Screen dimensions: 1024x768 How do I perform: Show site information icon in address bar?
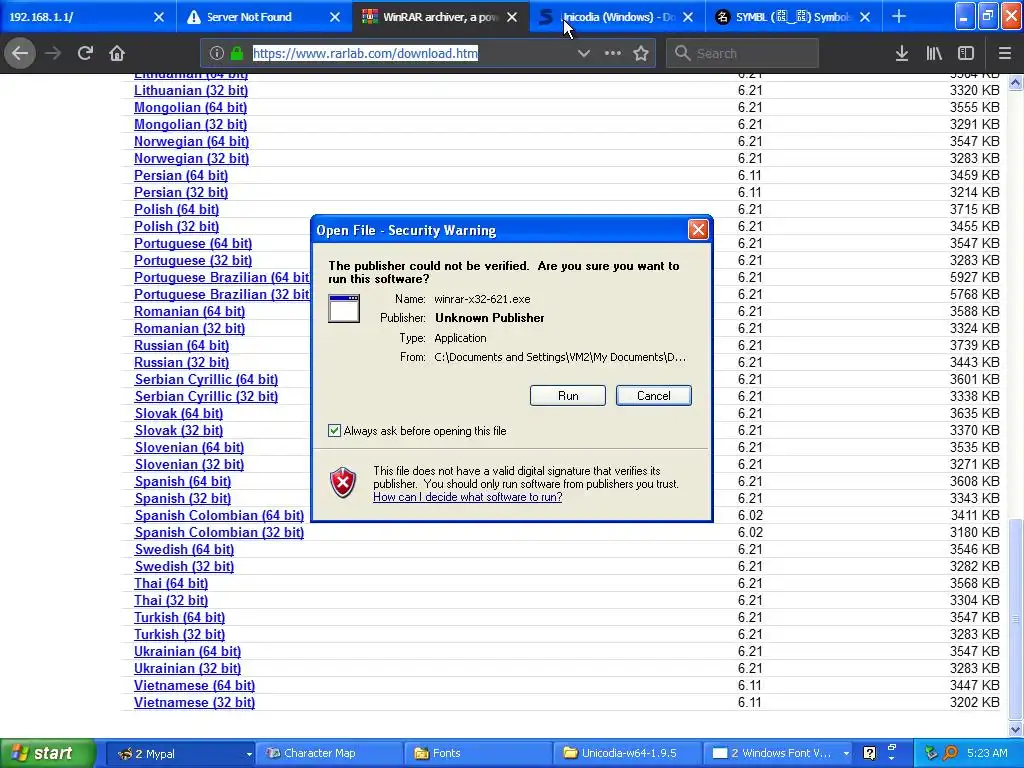(217, 53)
